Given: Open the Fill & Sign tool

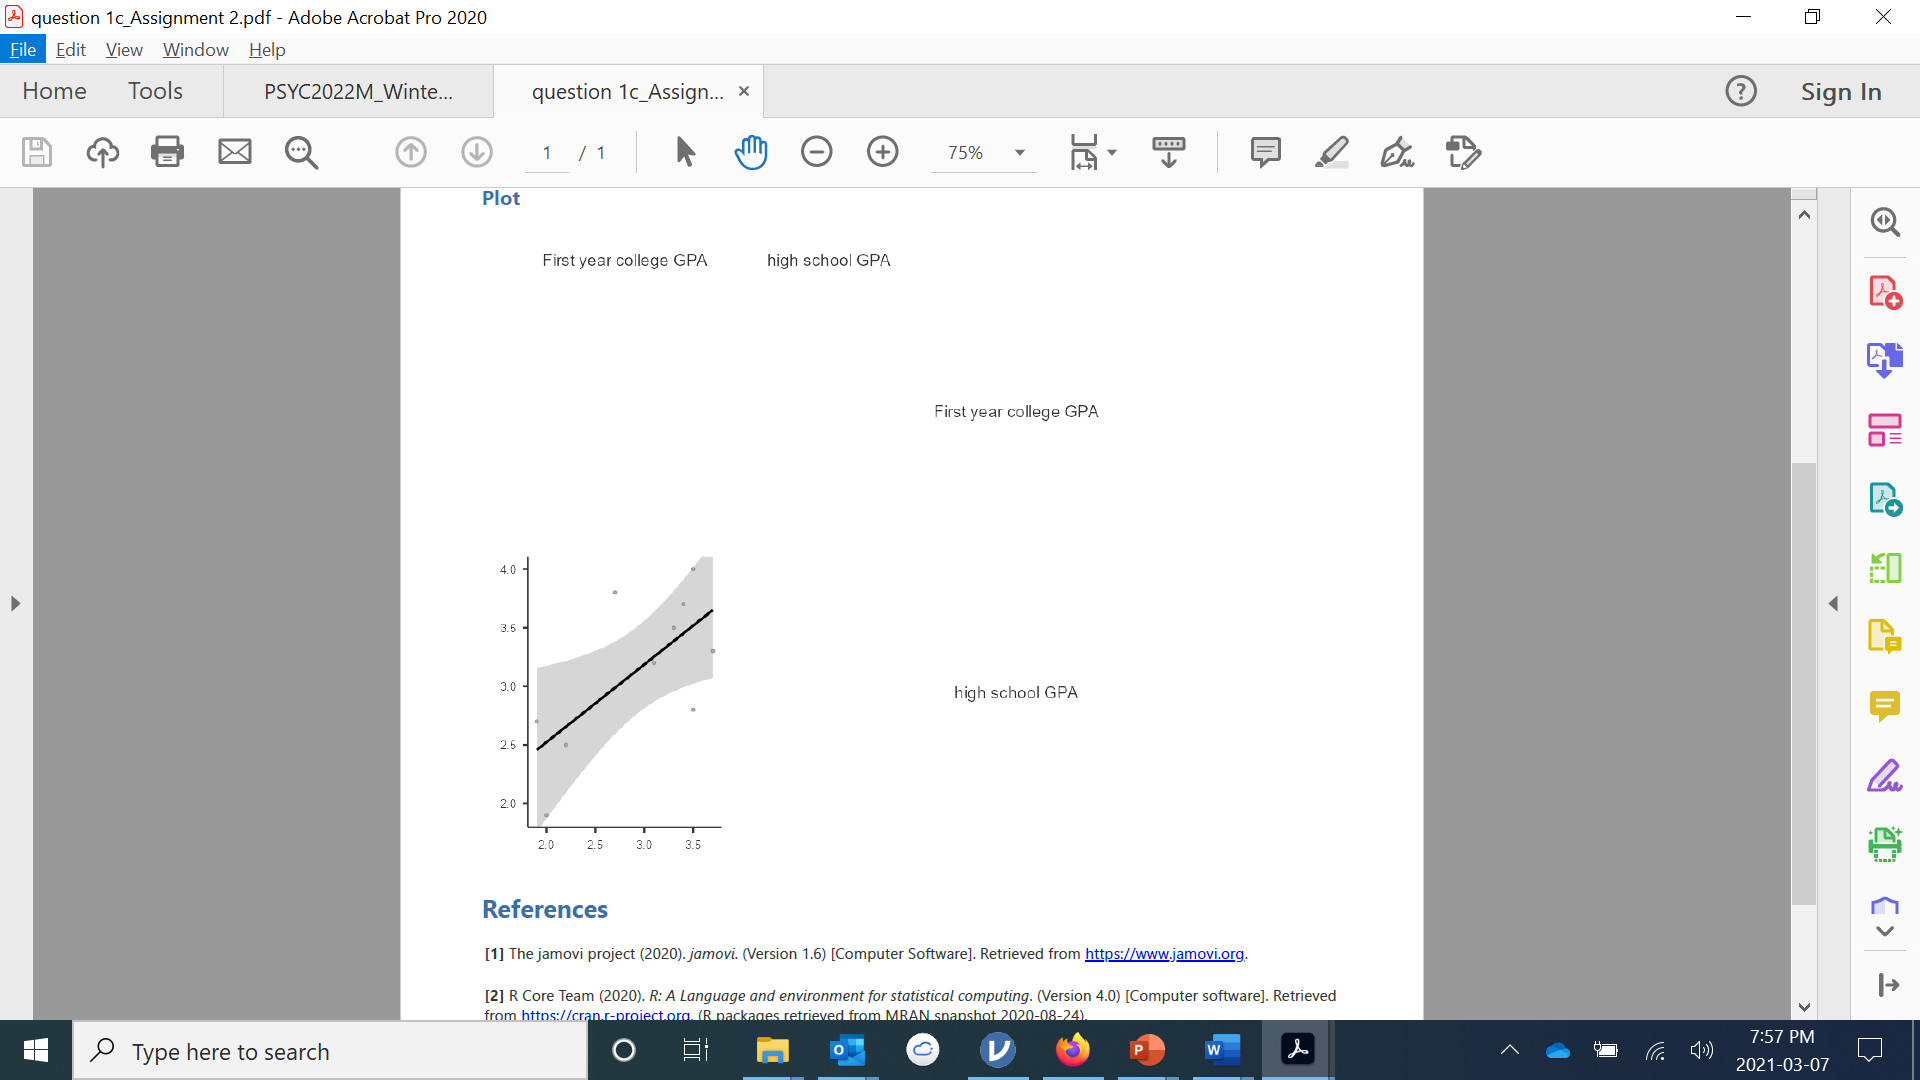Looking at the screenshot, I should [x=1886, y=775].
